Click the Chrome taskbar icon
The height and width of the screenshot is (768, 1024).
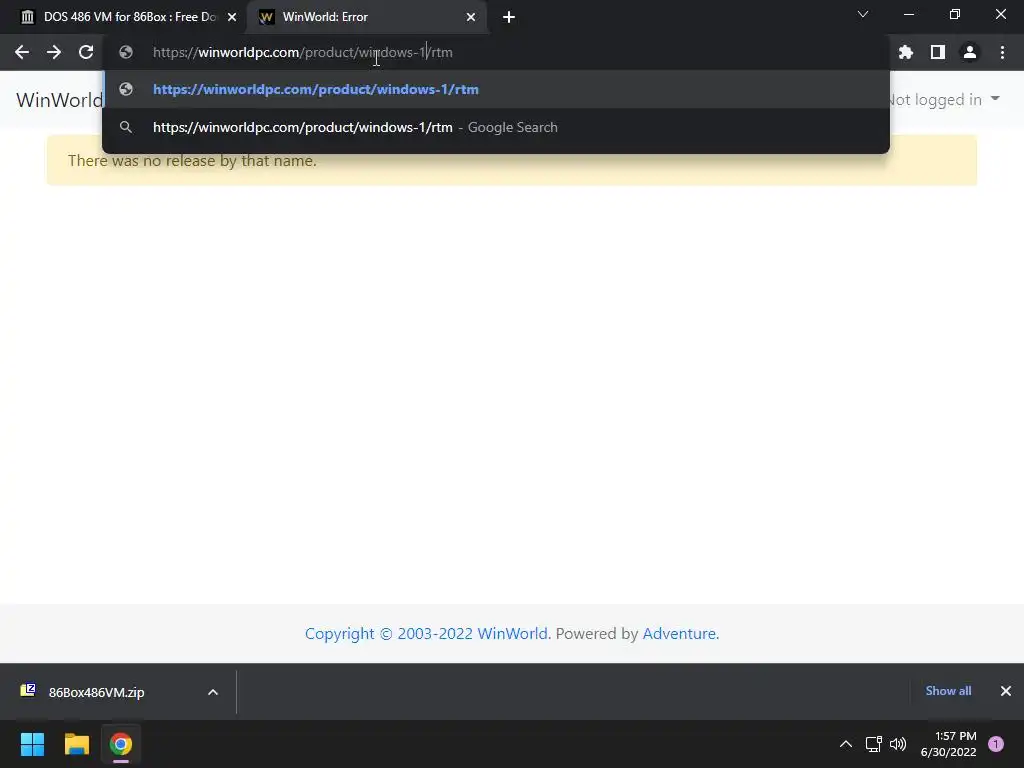121,744
